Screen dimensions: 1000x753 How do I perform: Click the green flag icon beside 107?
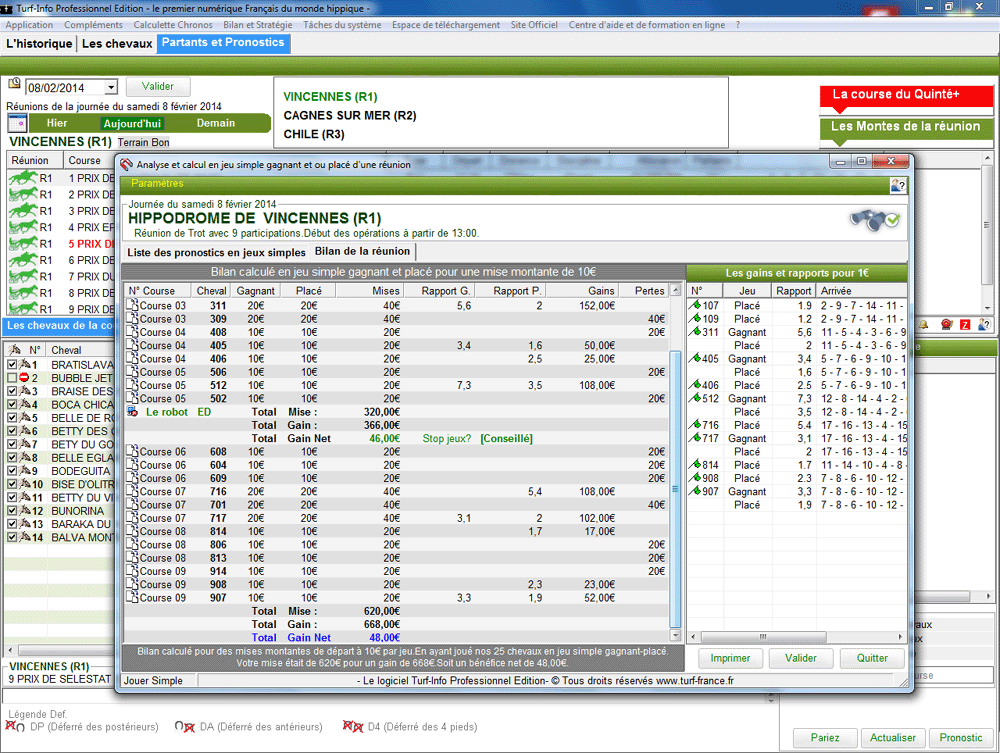tap(696, 306)
